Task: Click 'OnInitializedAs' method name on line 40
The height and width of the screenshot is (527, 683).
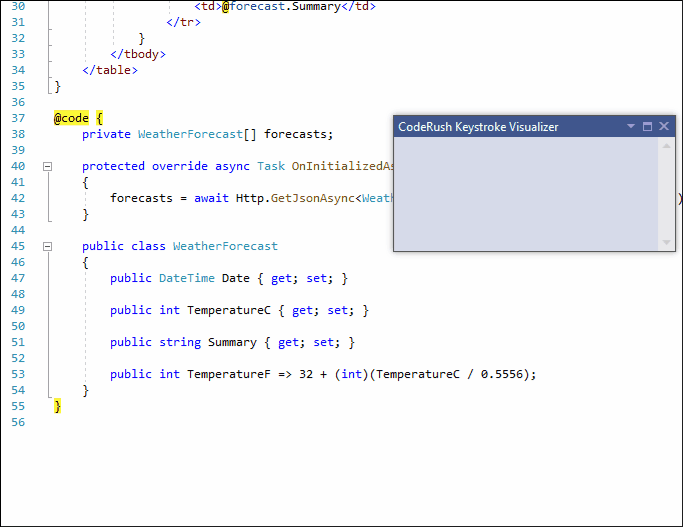Action: pyautogui.click(x=342, y=166)
